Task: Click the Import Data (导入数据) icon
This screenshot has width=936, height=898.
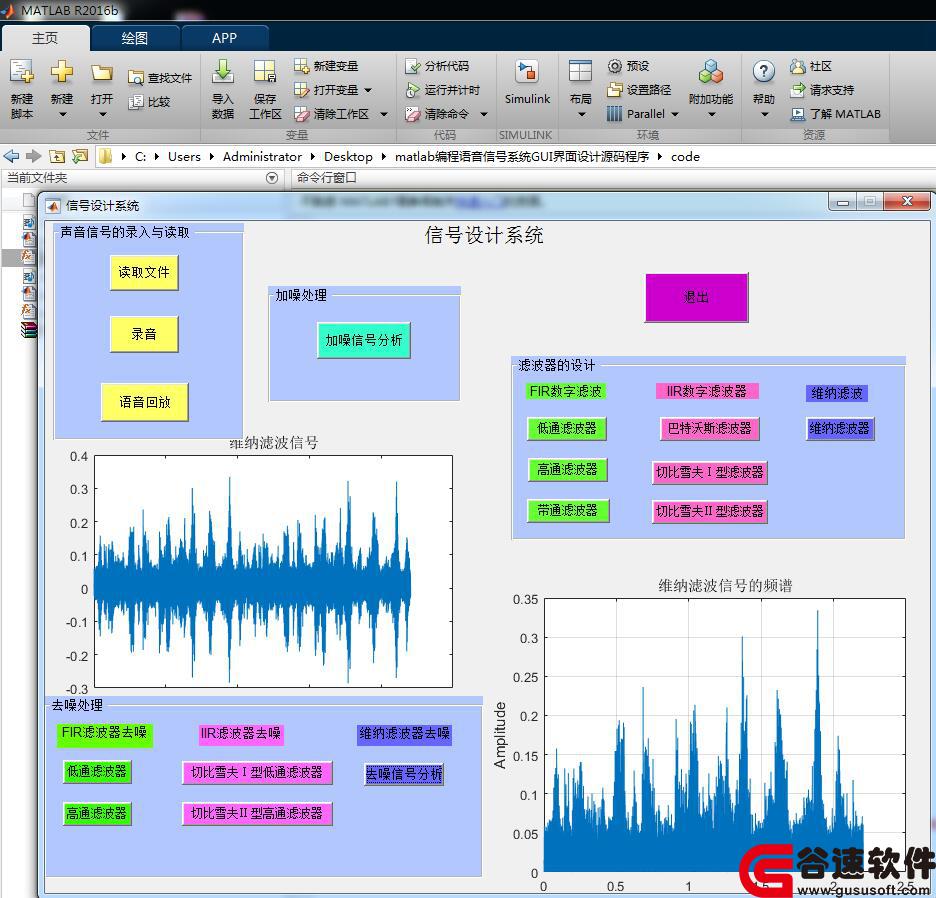Action: click(x=223, y=72)
